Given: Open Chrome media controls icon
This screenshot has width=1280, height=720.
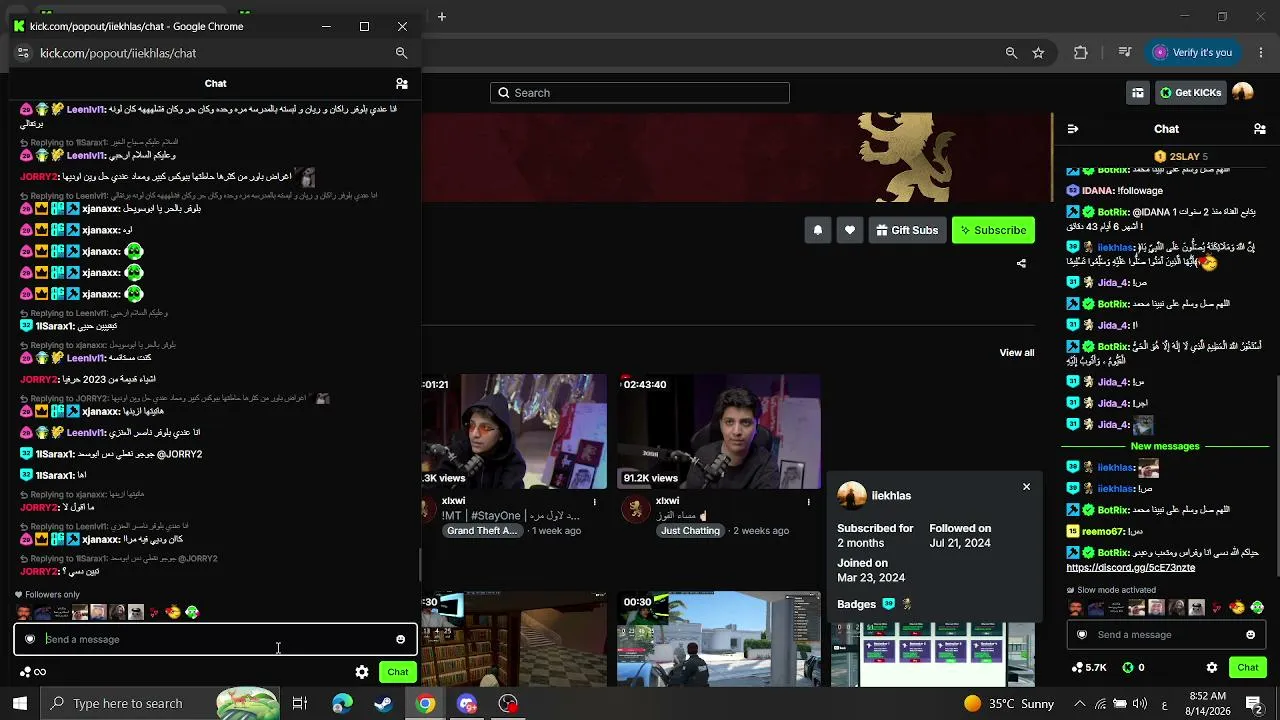Looking at the screenshot, I should pyautogui.click(x=1125, y=53).
